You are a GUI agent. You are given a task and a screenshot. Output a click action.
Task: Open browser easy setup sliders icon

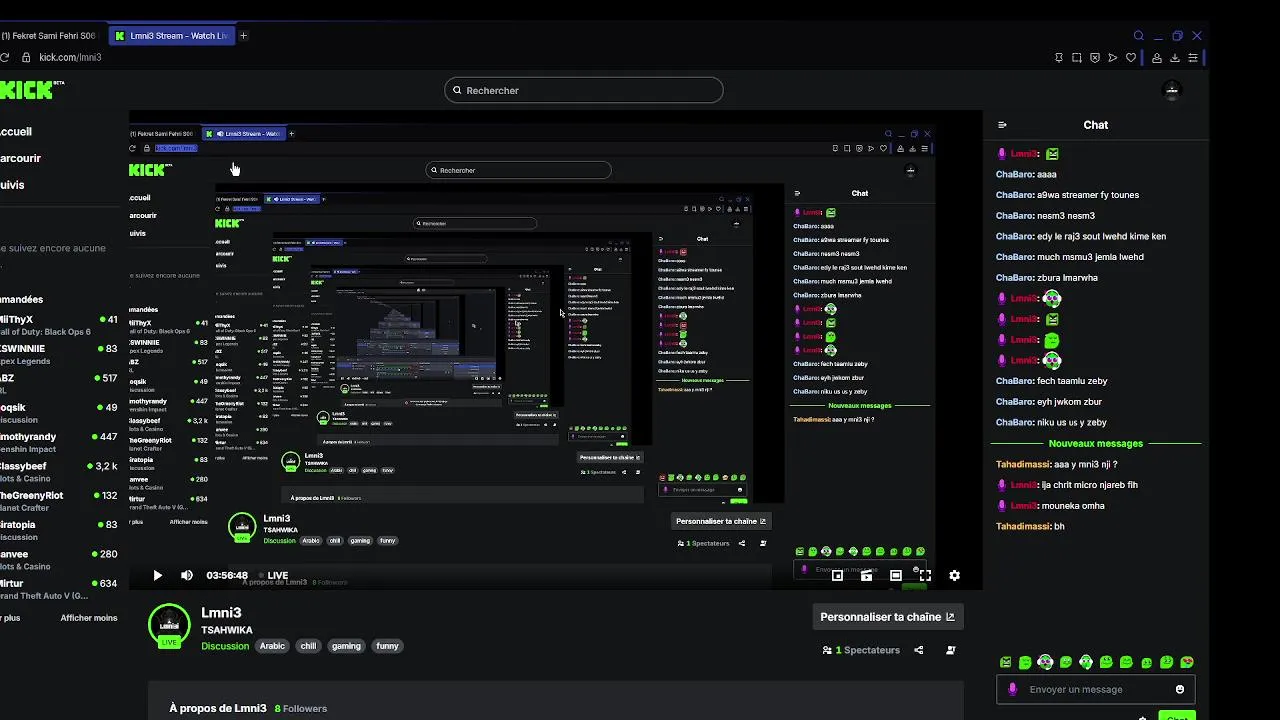1193,58
